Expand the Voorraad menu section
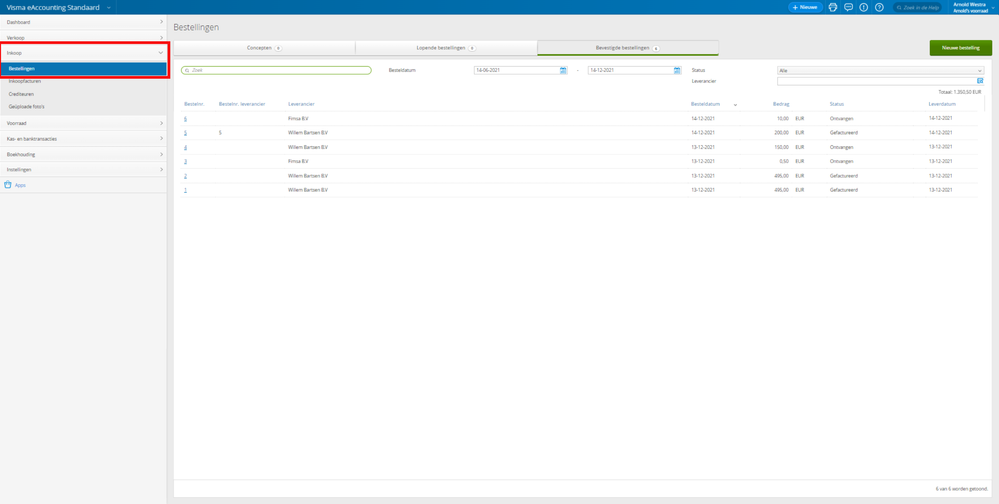The width and height of the screenshot is (999, 504). pos(83,123)
